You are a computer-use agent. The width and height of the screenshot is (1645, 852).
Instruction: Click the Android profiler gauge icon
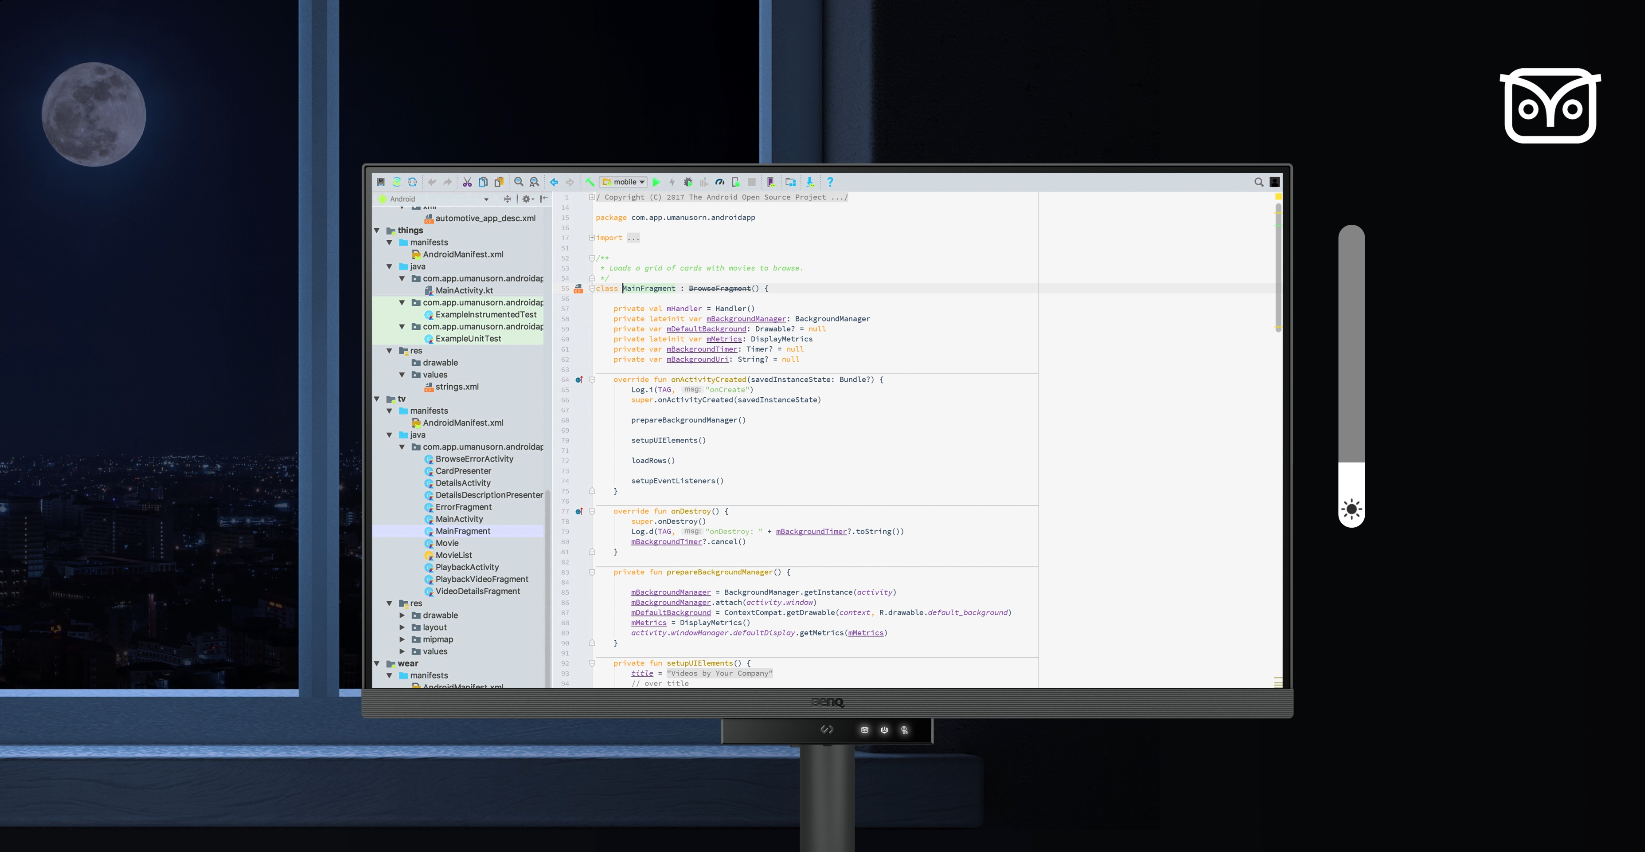[x=719, y=182]
